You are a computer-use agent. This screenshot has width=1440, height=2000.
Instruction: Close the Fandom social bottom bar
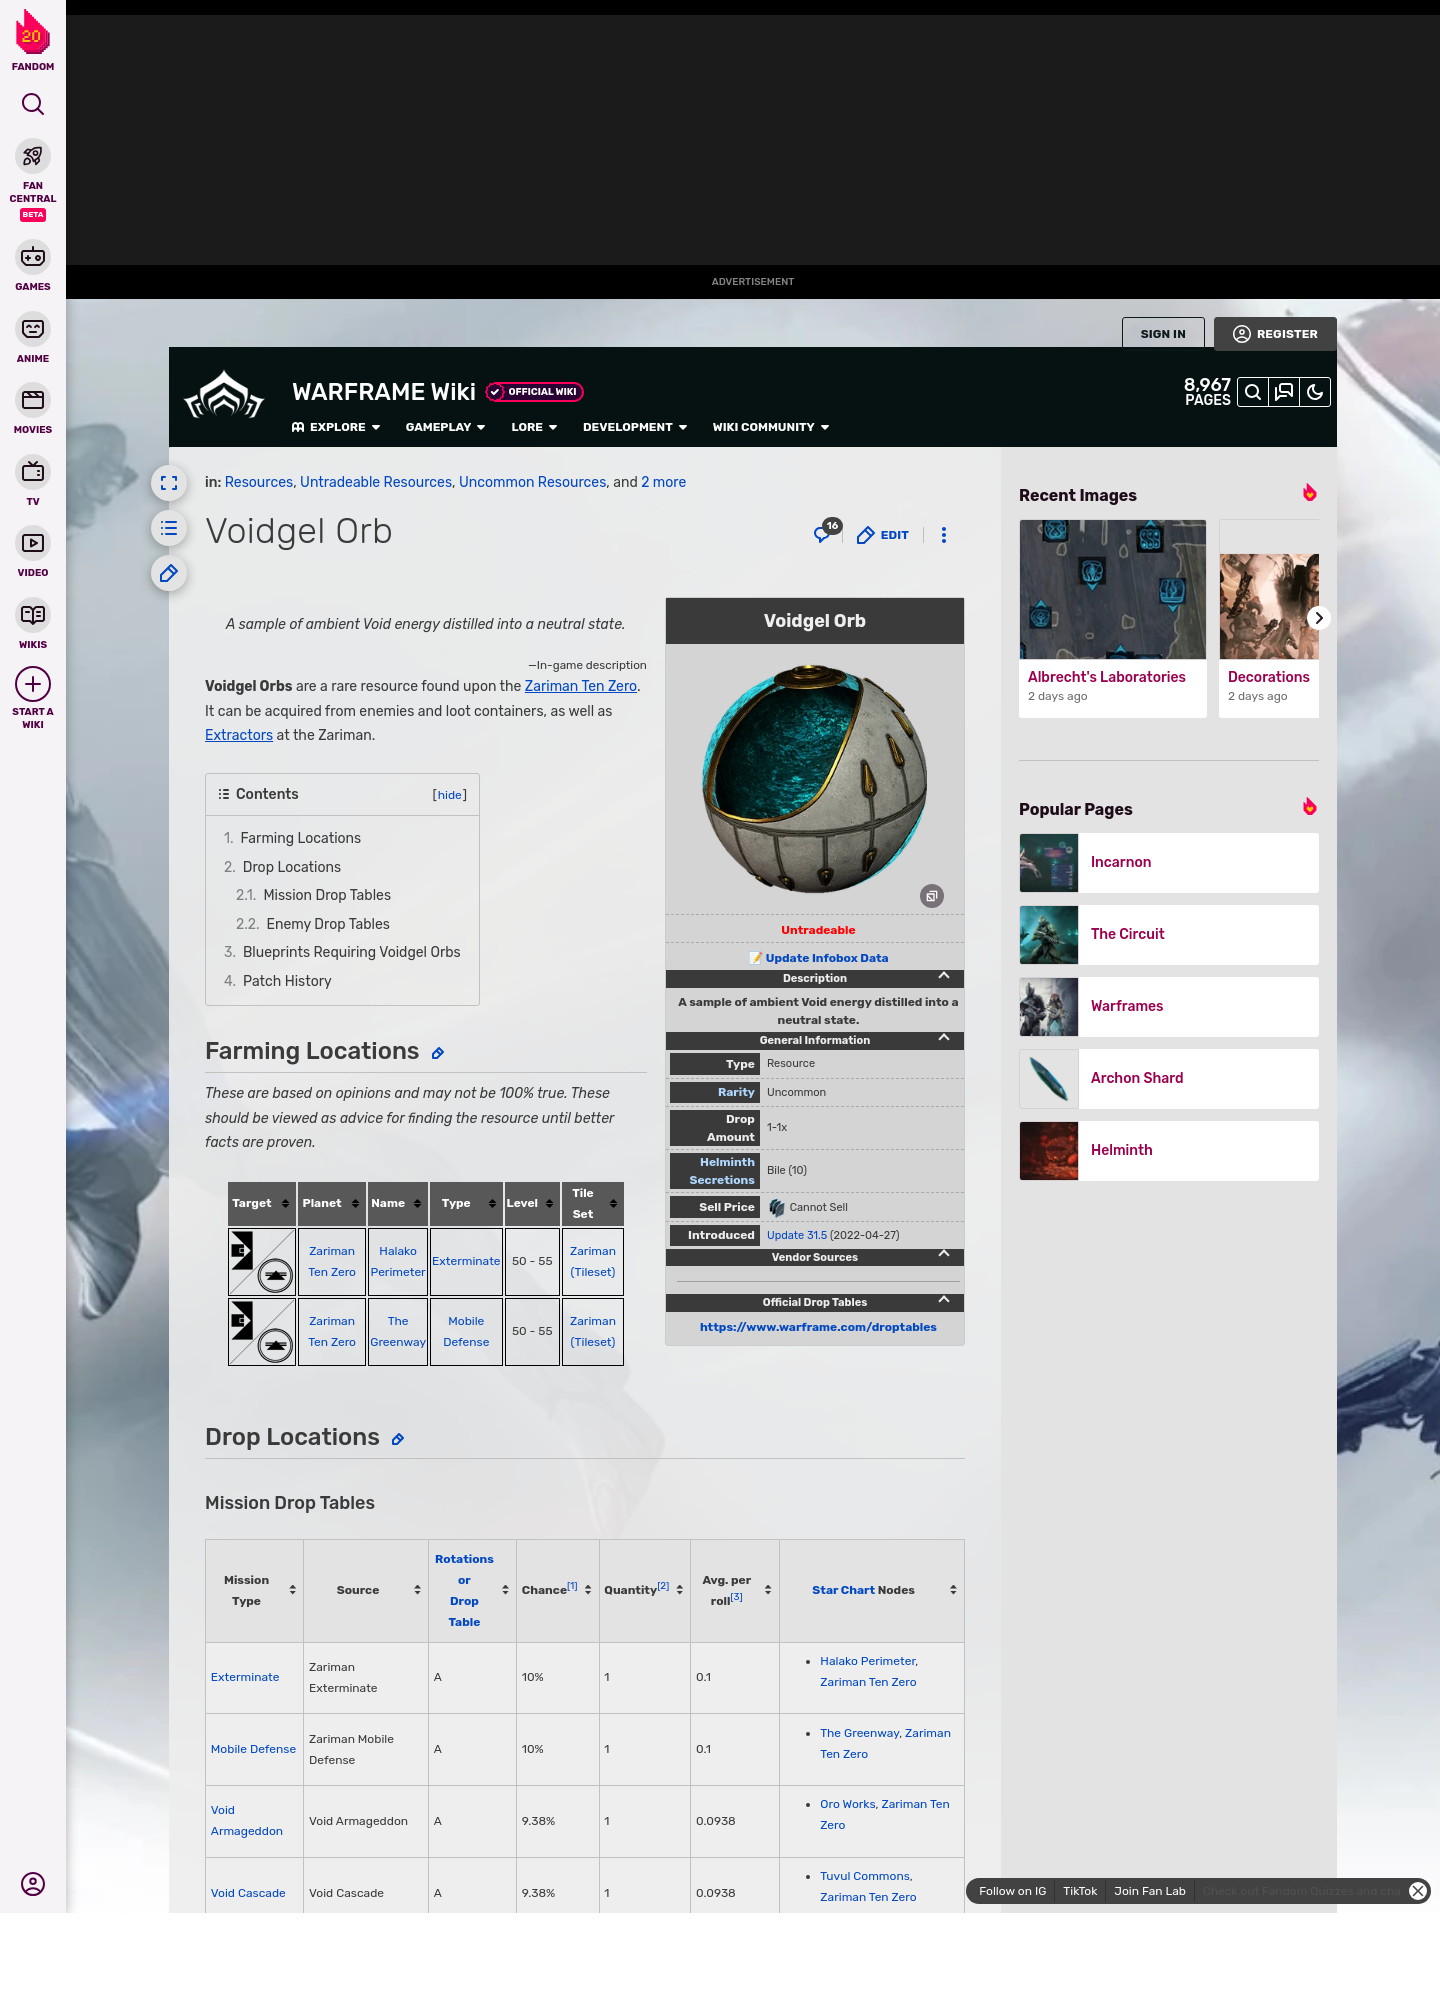[1418, 1891]
